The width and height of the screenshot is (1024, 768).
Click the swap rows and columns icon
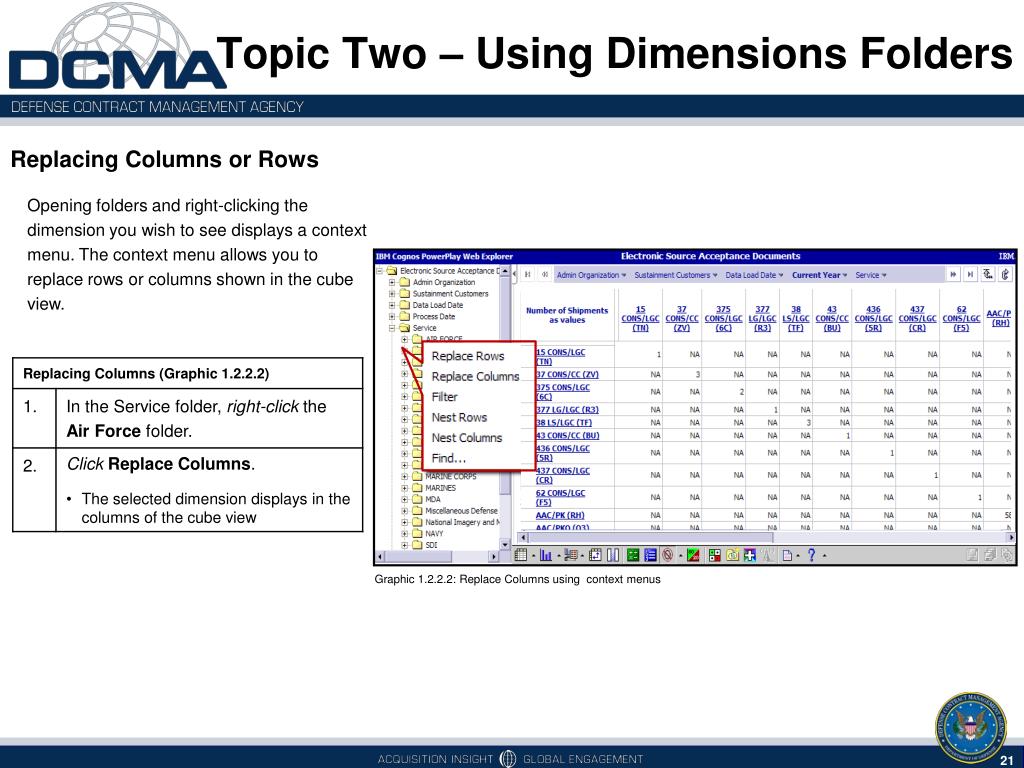(x=596, y=555)
